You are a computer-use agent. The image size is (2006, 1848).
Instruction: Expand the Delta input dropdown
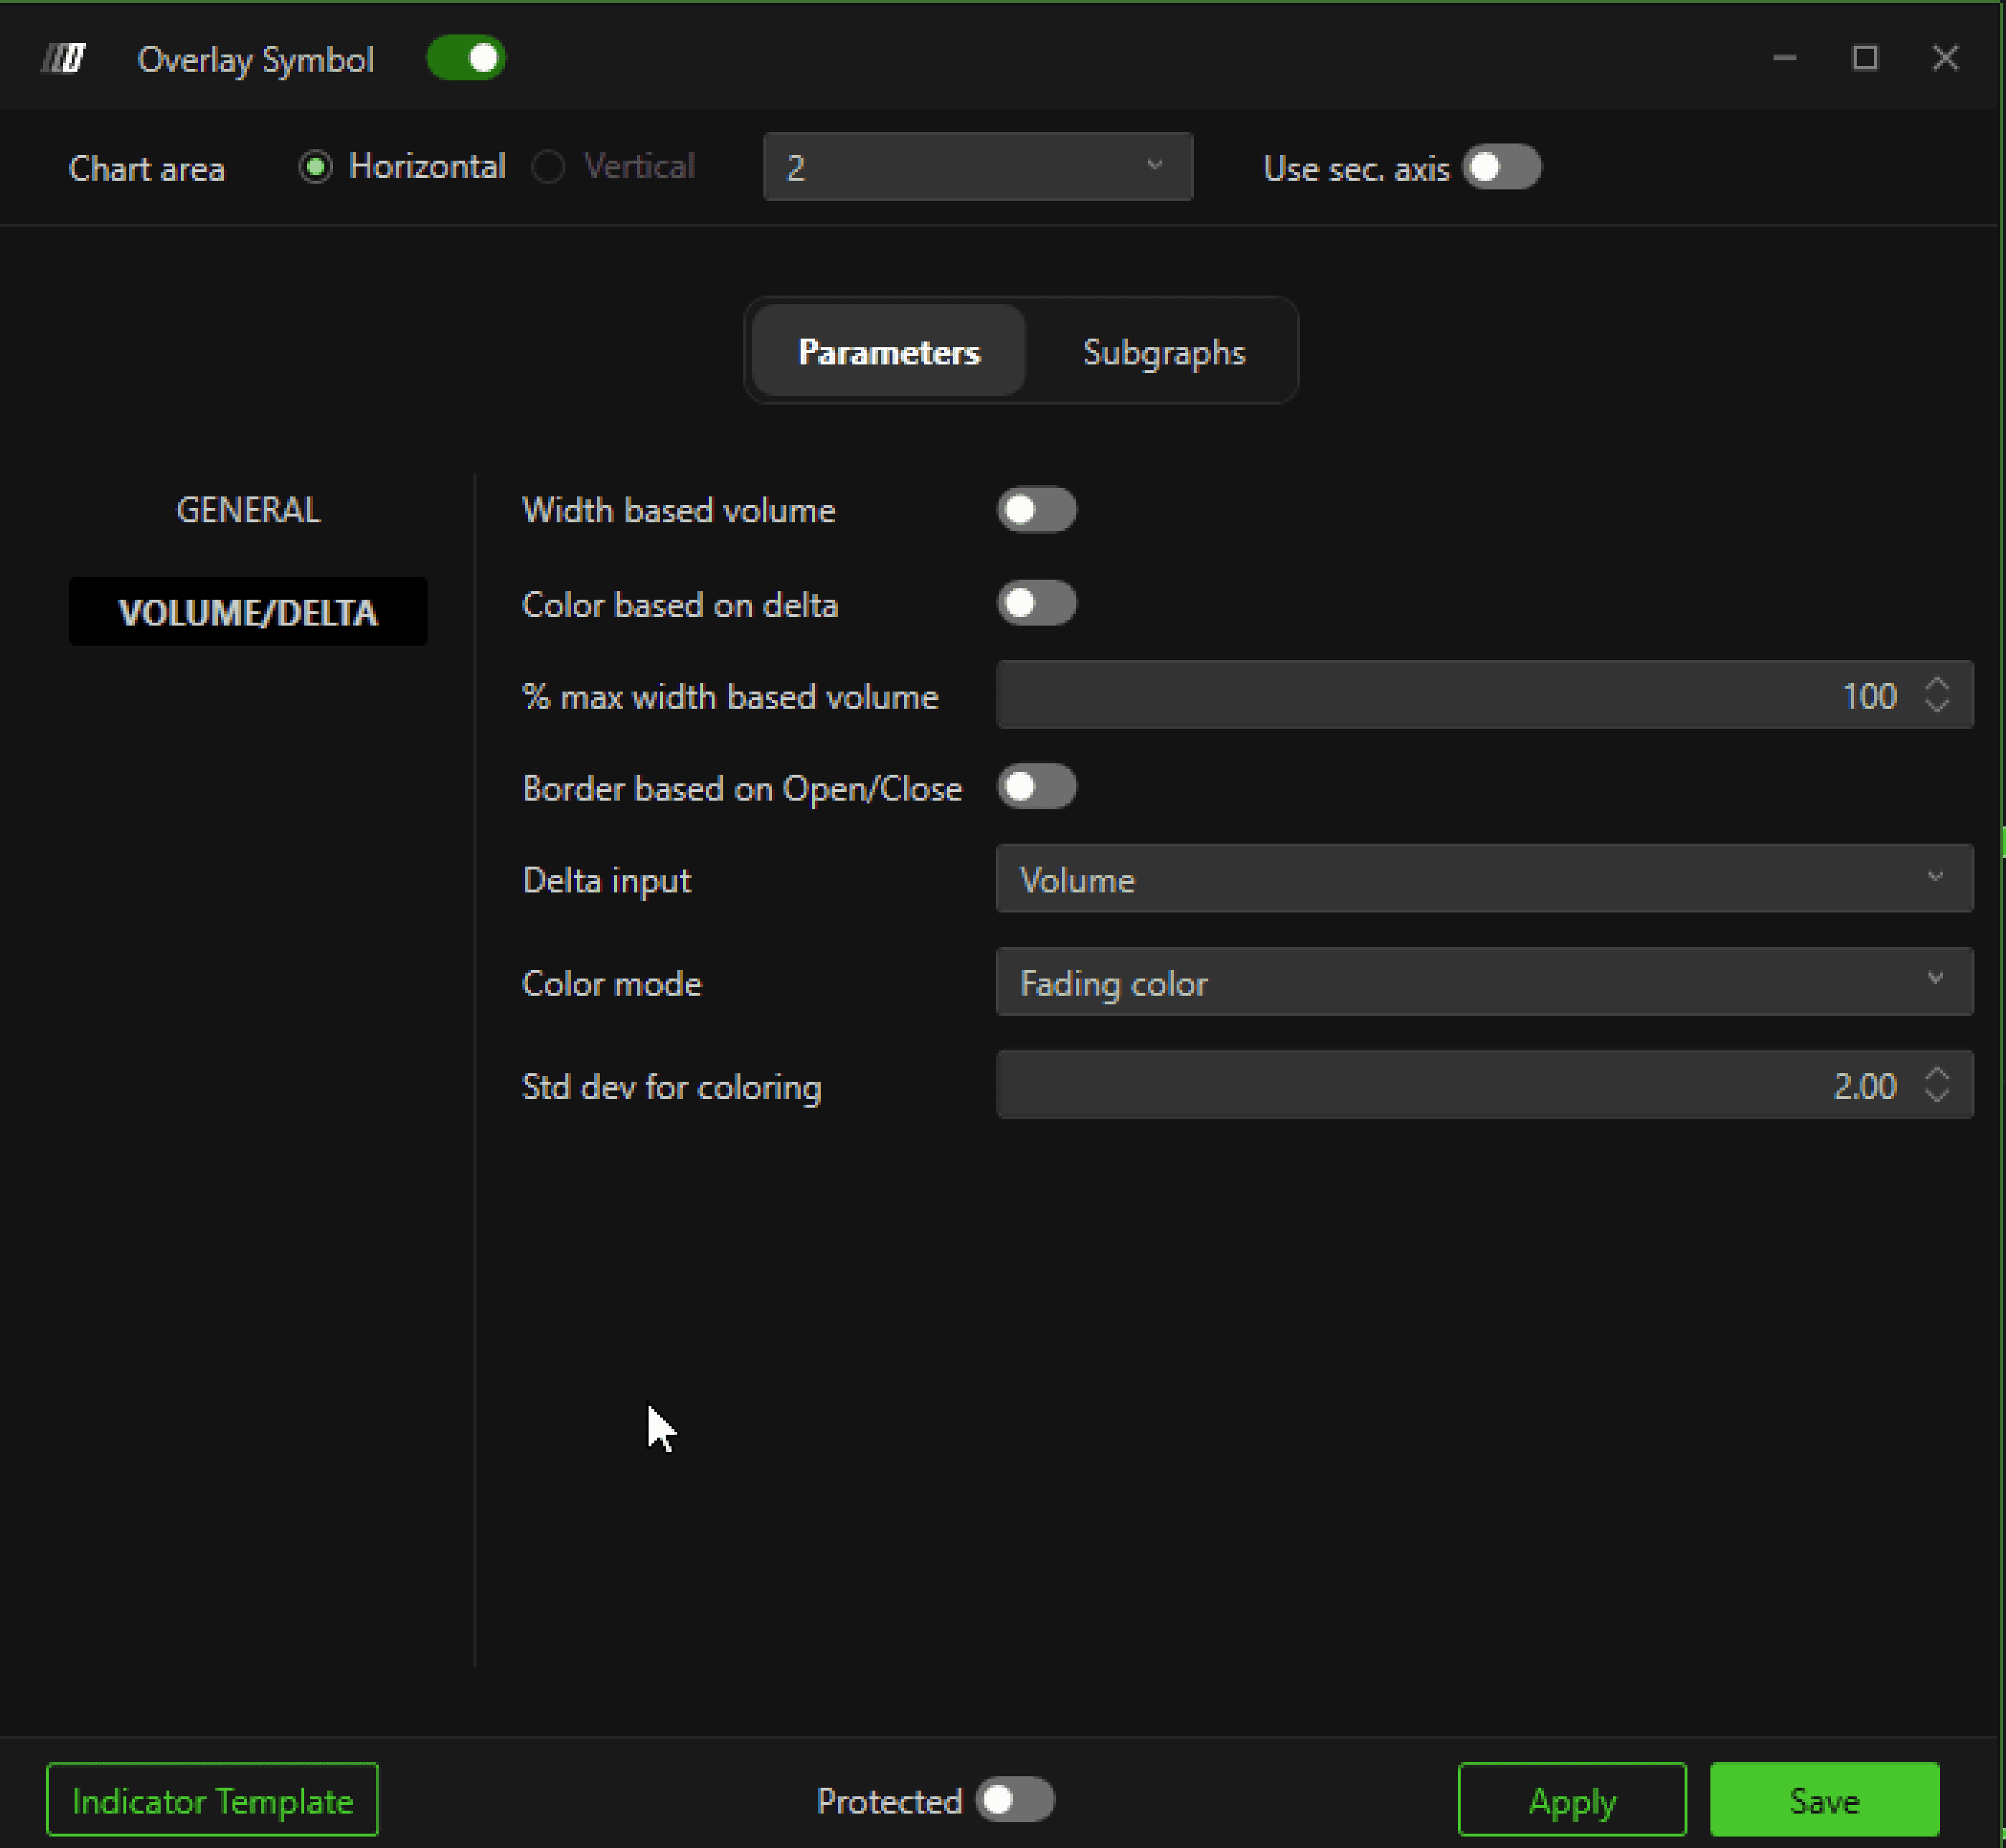1483,879
